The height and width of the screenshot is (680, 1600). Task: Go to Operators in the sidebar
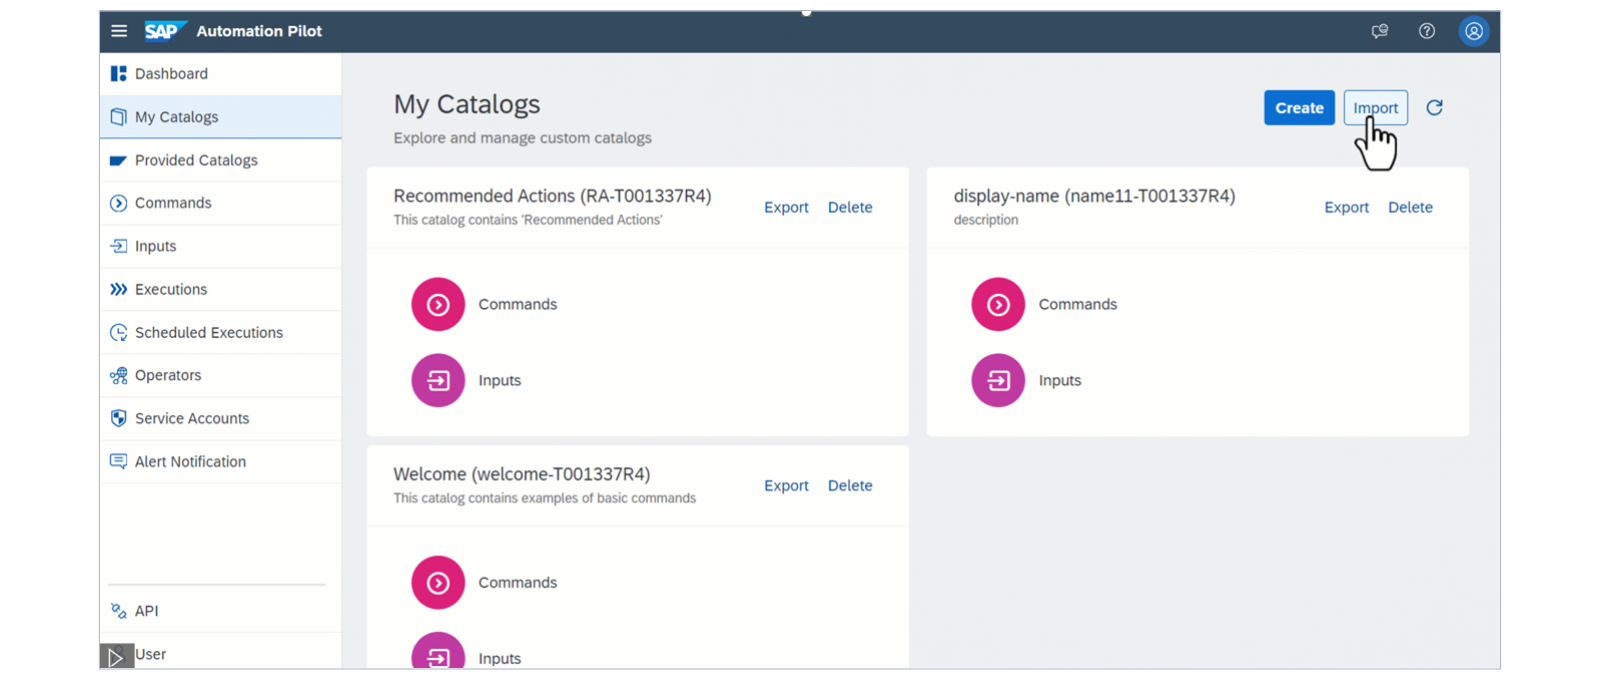tap(220, 375)
